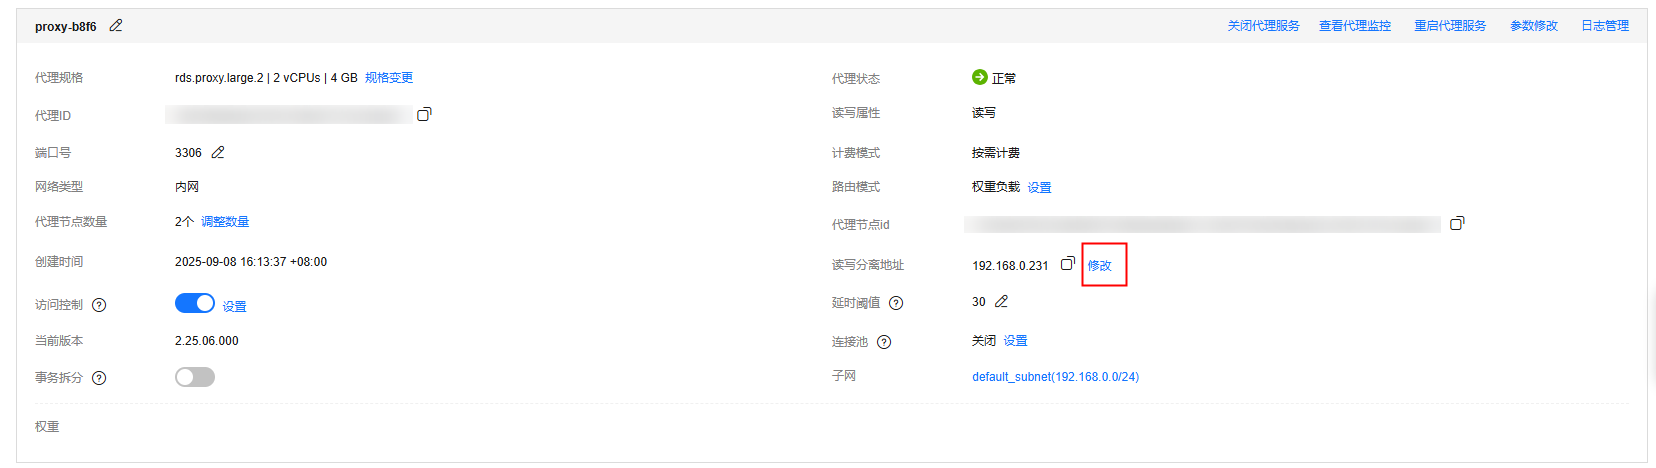
Task: Disable the 访问控制 access control switch
Action: 195,303
